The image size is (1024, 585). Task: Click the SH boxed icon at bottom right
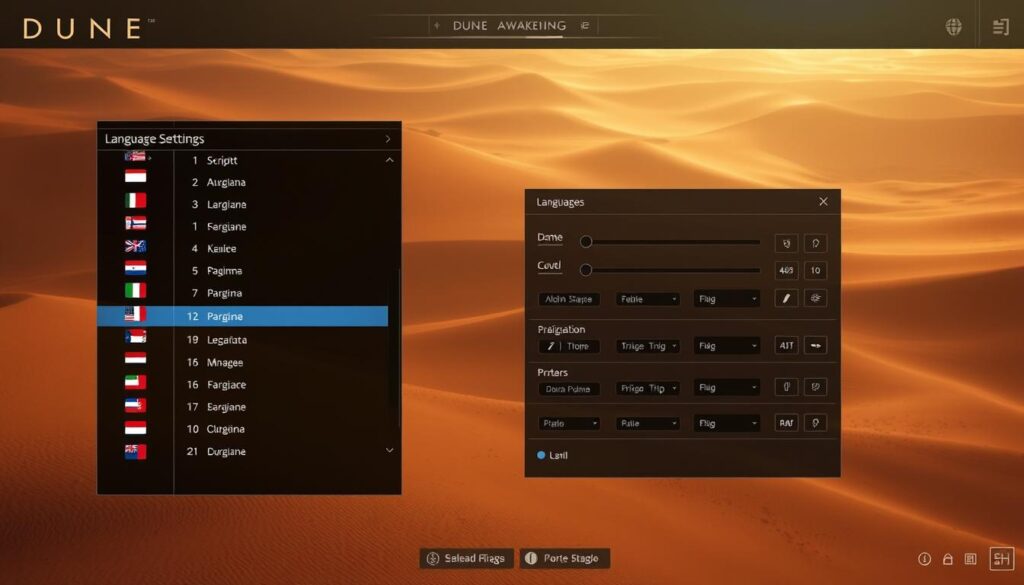(1002, 559)
